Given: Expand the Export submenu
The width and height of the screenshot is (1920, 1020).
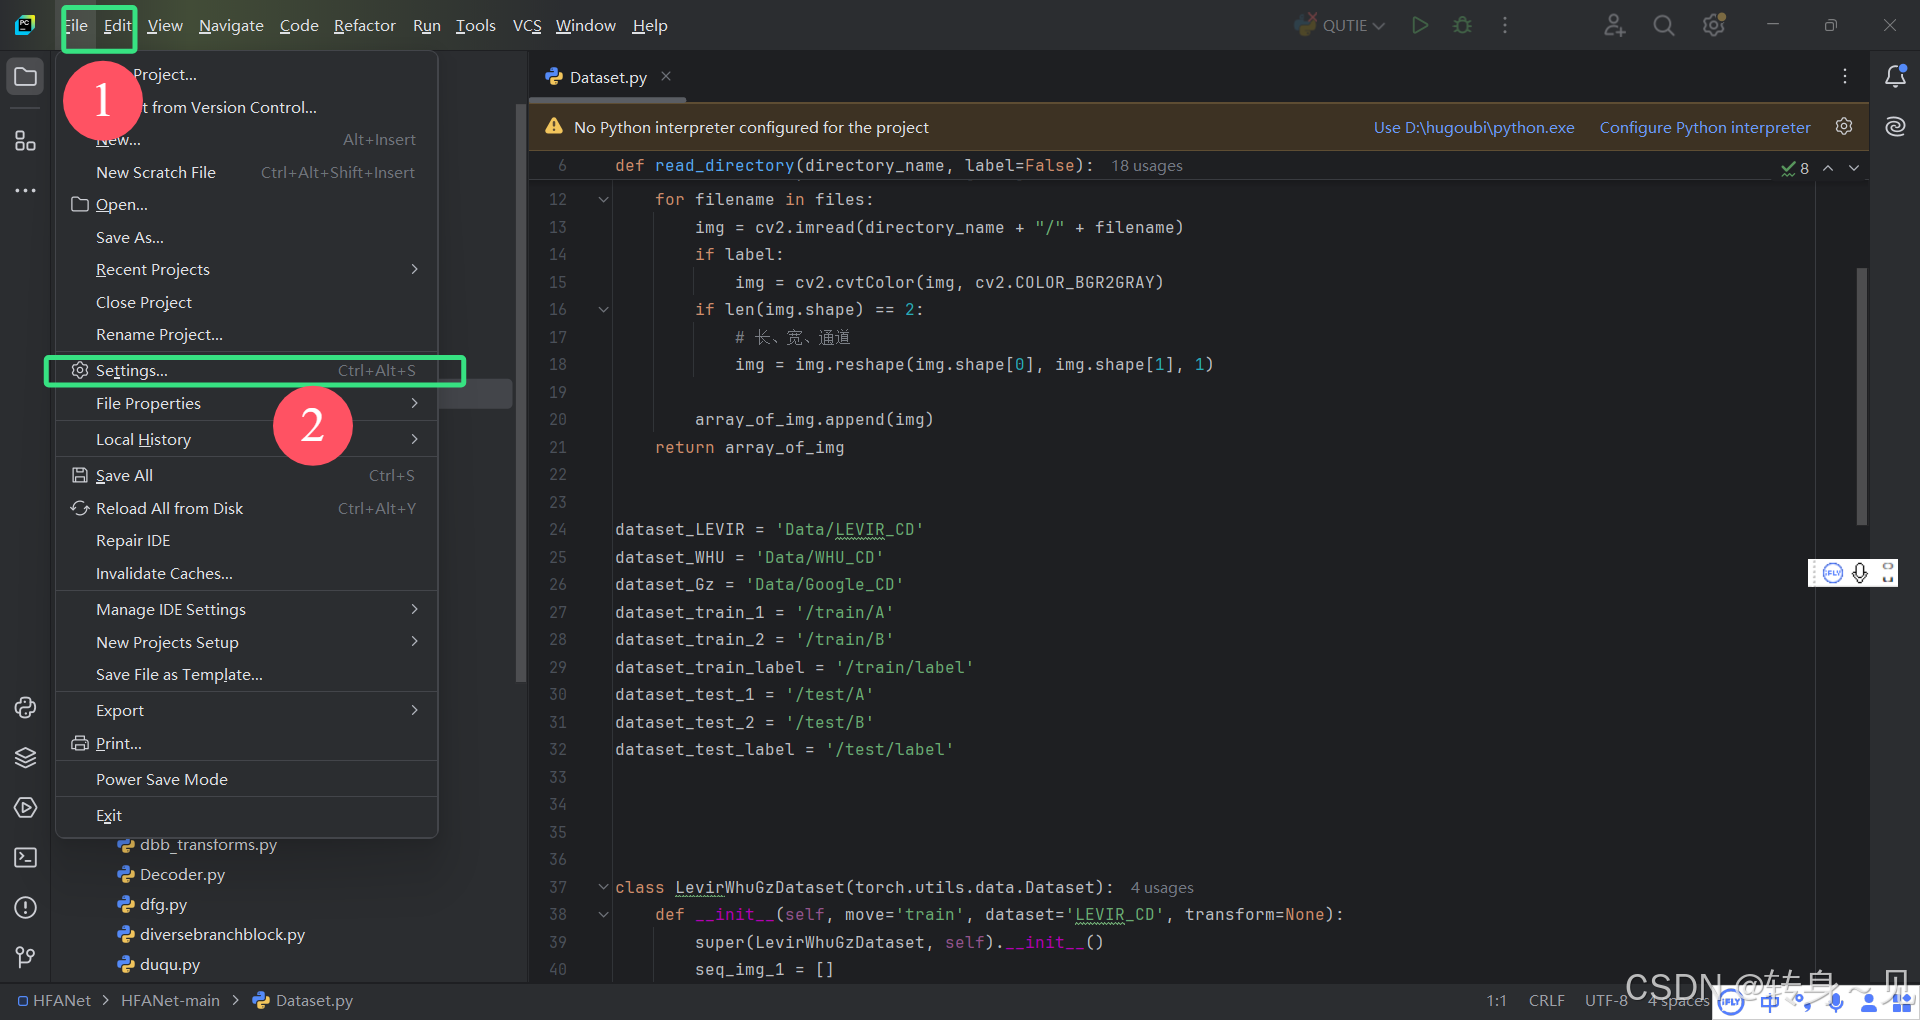Looking at the screenshot, I should [x=414, y=710].
